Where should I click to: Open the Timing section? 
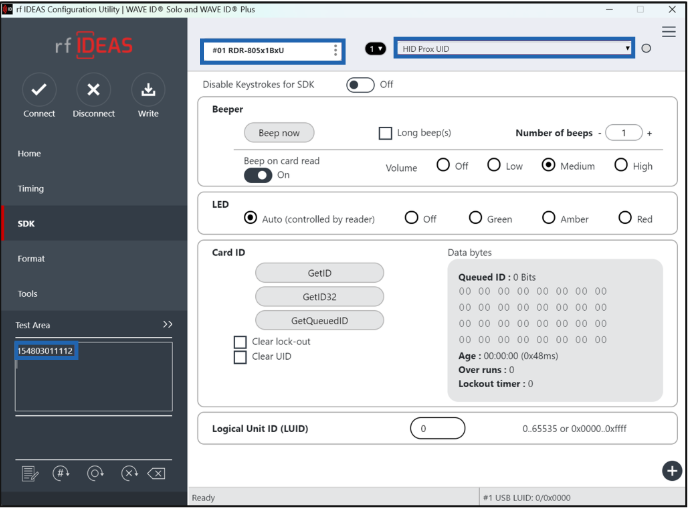tap(93, 189)
